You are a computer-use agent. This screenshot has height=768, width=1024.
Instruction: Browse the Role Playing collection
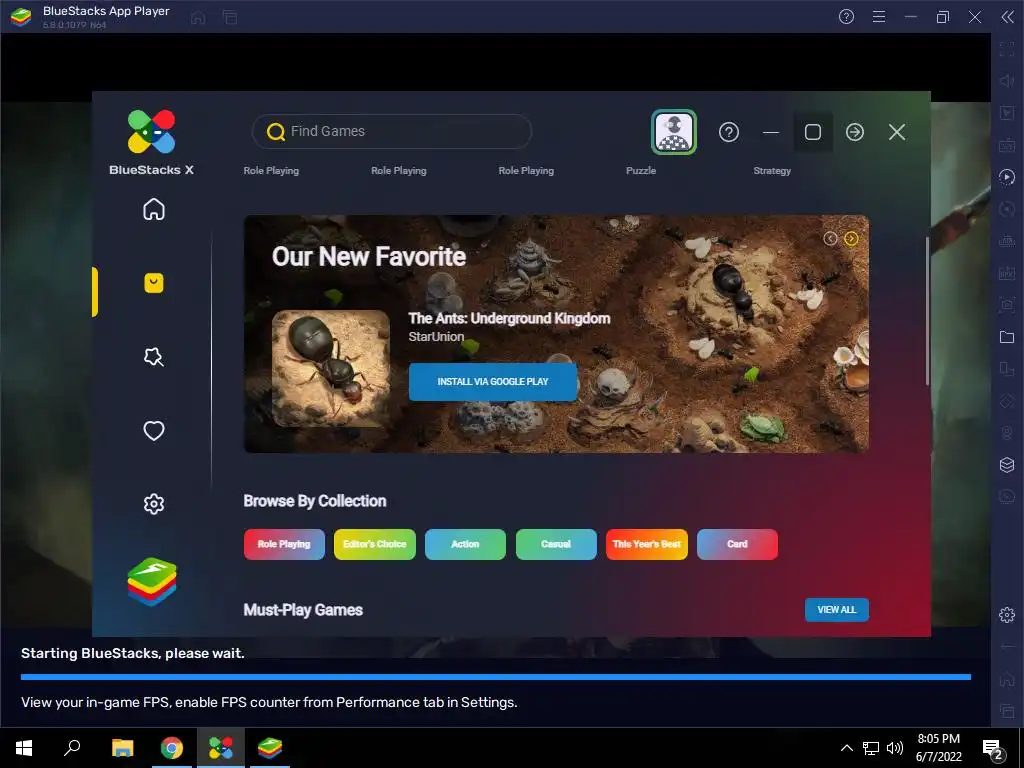tap(284, 544)
